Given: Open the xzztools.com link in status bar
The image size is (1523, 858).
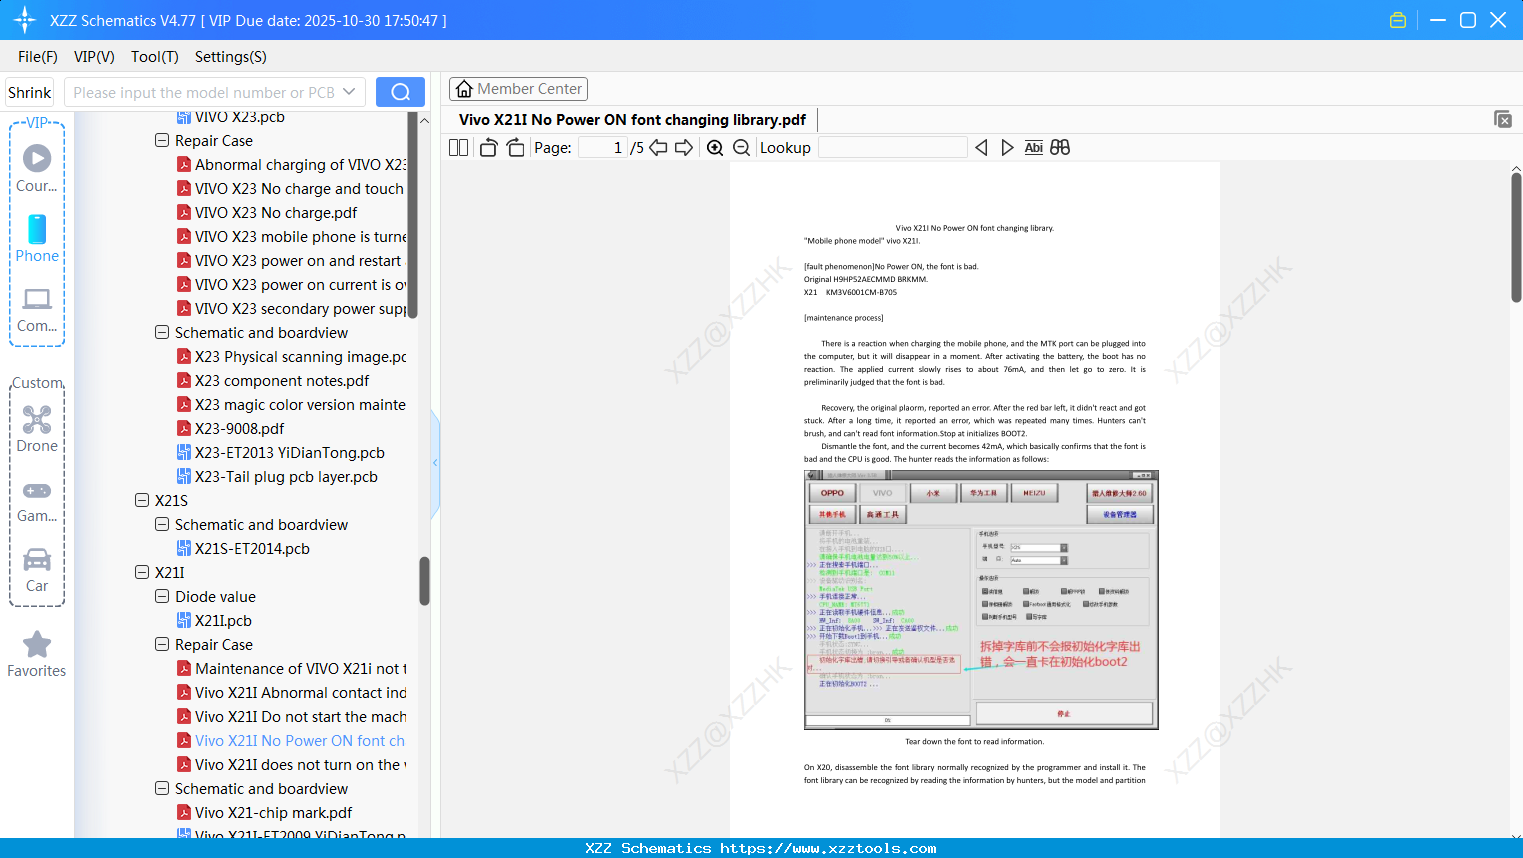Looking at the screenshot, I should 828,849.
